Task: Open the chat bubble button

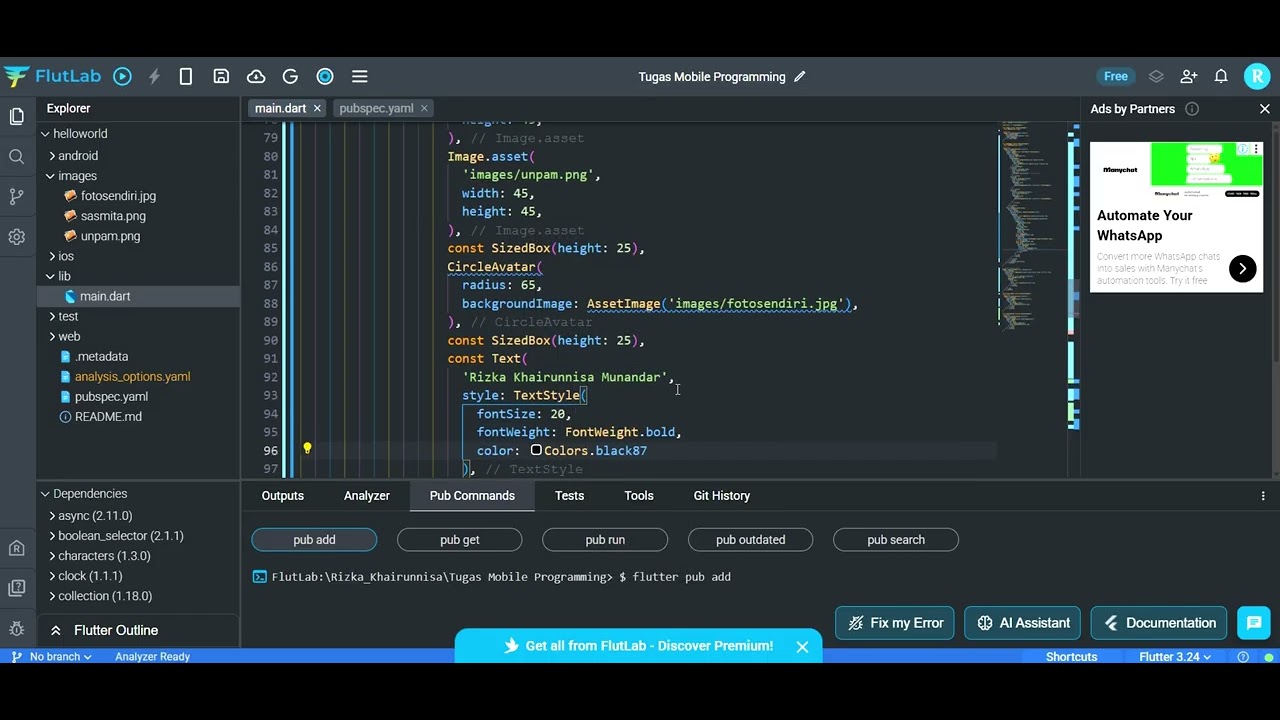Action: [x=1253, y=623]
